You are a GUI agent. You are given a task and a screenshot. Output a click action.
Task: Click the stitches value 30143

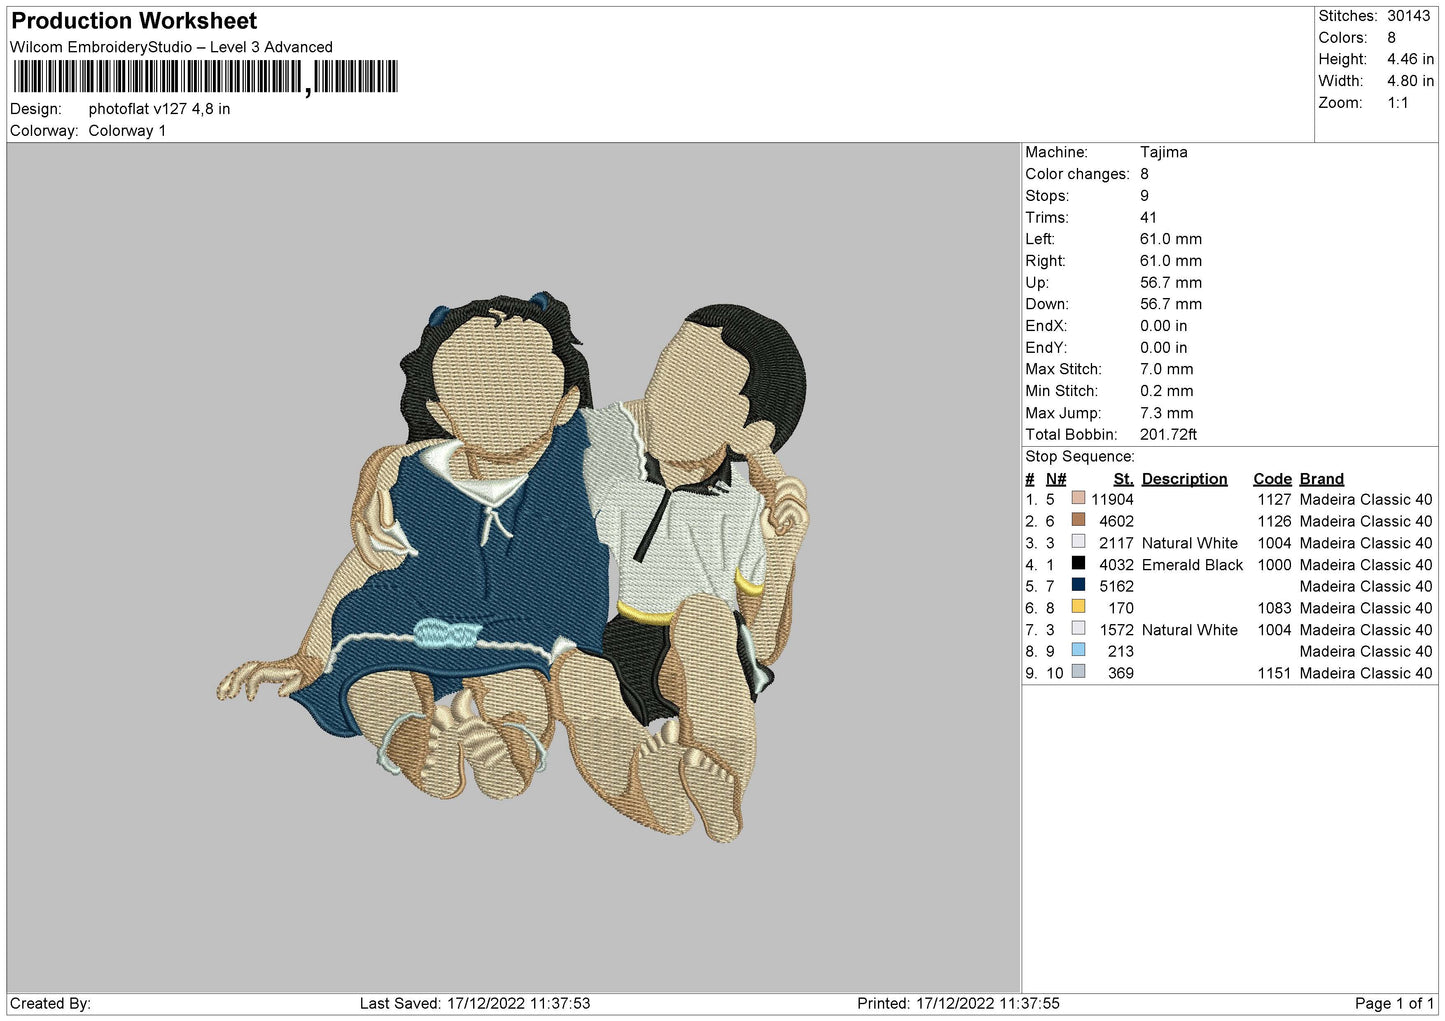click(x=1408, y=16)
